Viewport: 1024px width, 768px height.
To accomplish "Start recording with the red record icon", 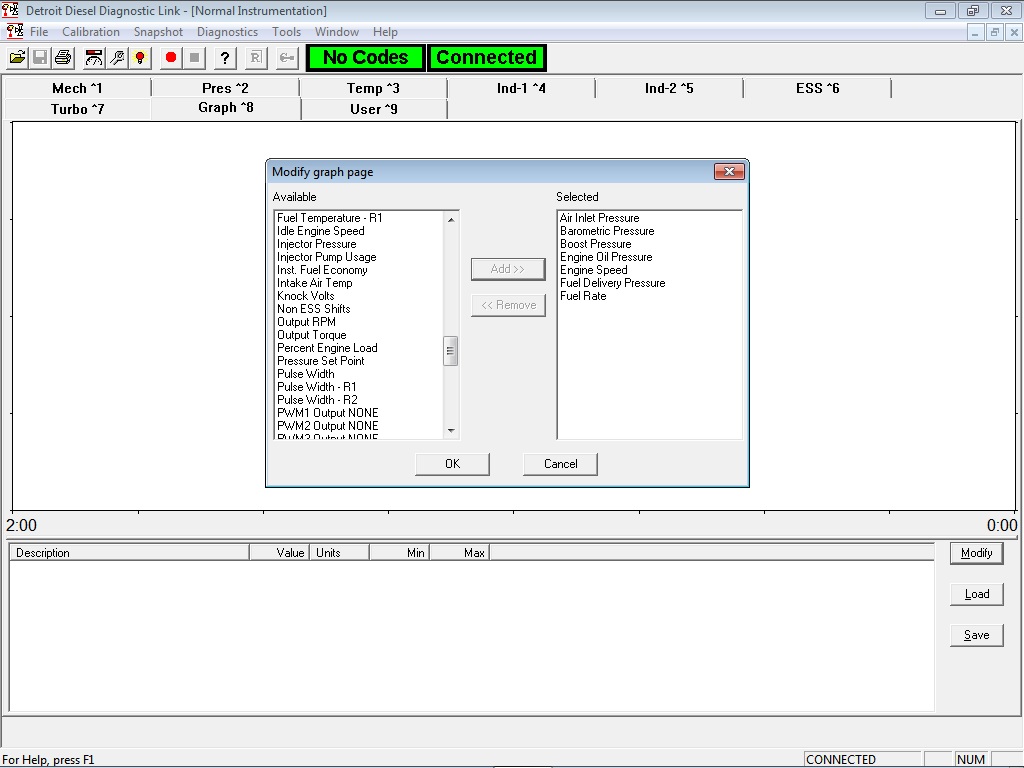I will 170,57.
